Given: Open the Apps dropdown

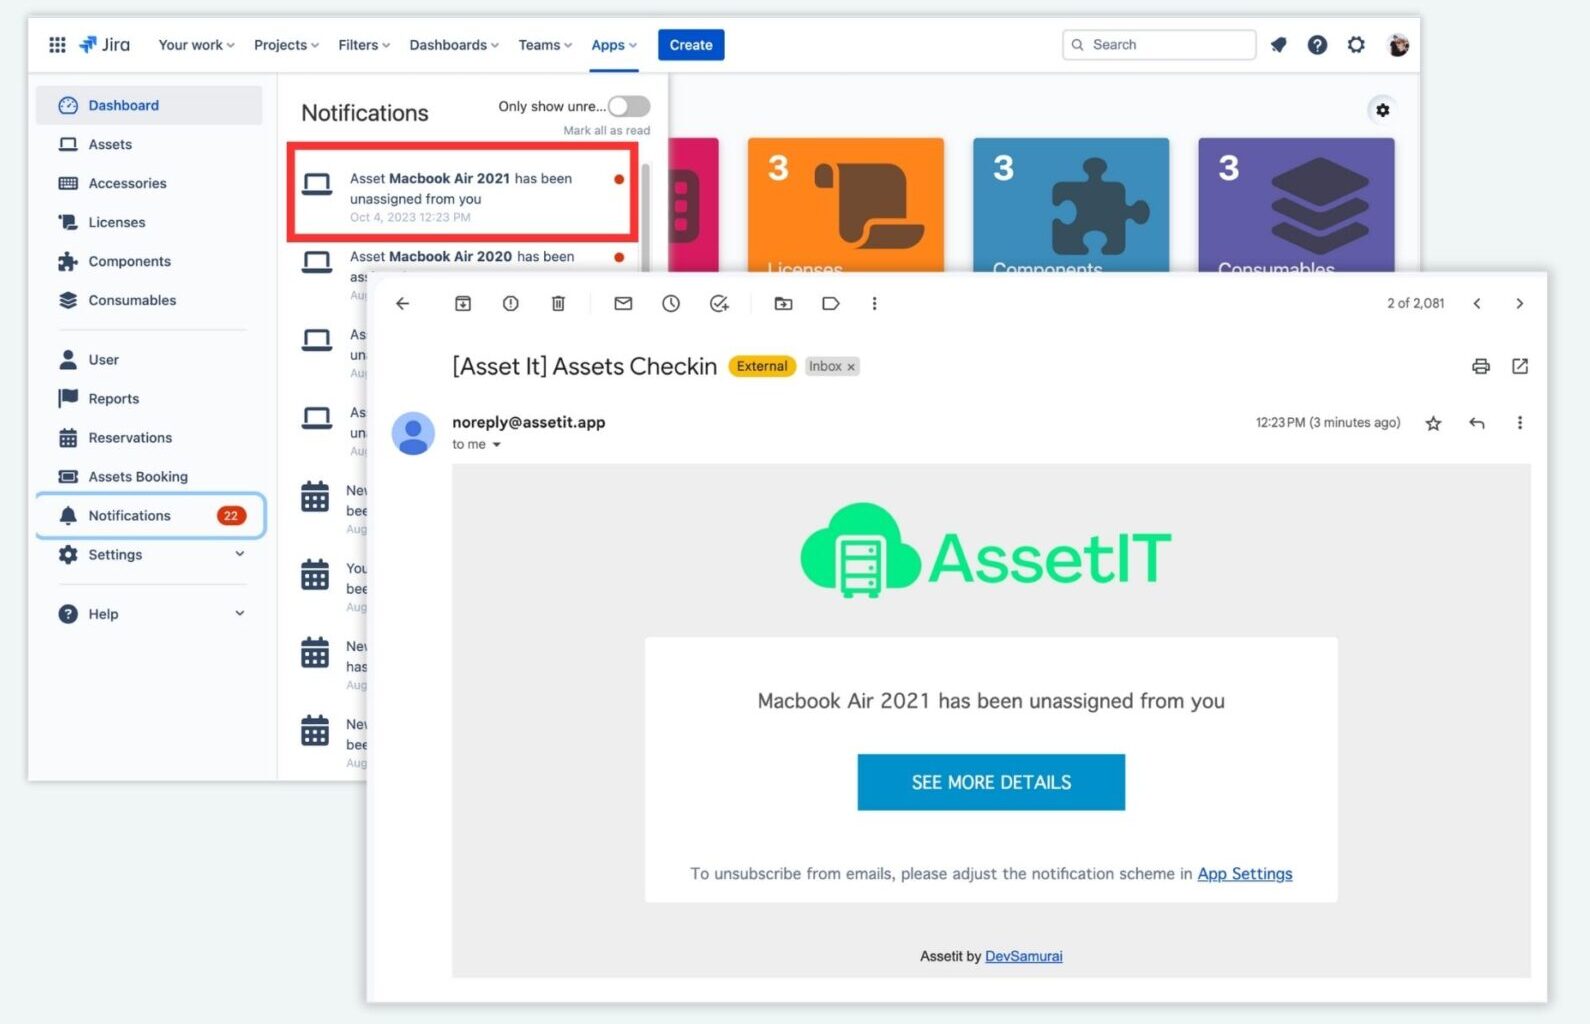Looking at the screenshot, I should [x=614, y=44].
